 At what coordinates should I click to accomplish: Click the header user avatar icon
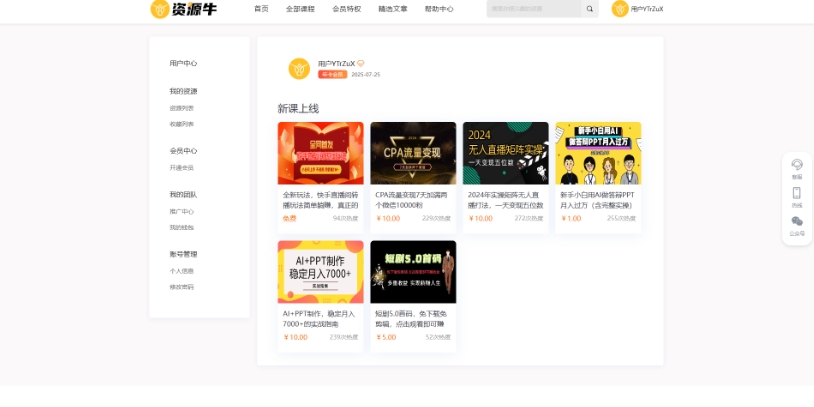620,9
